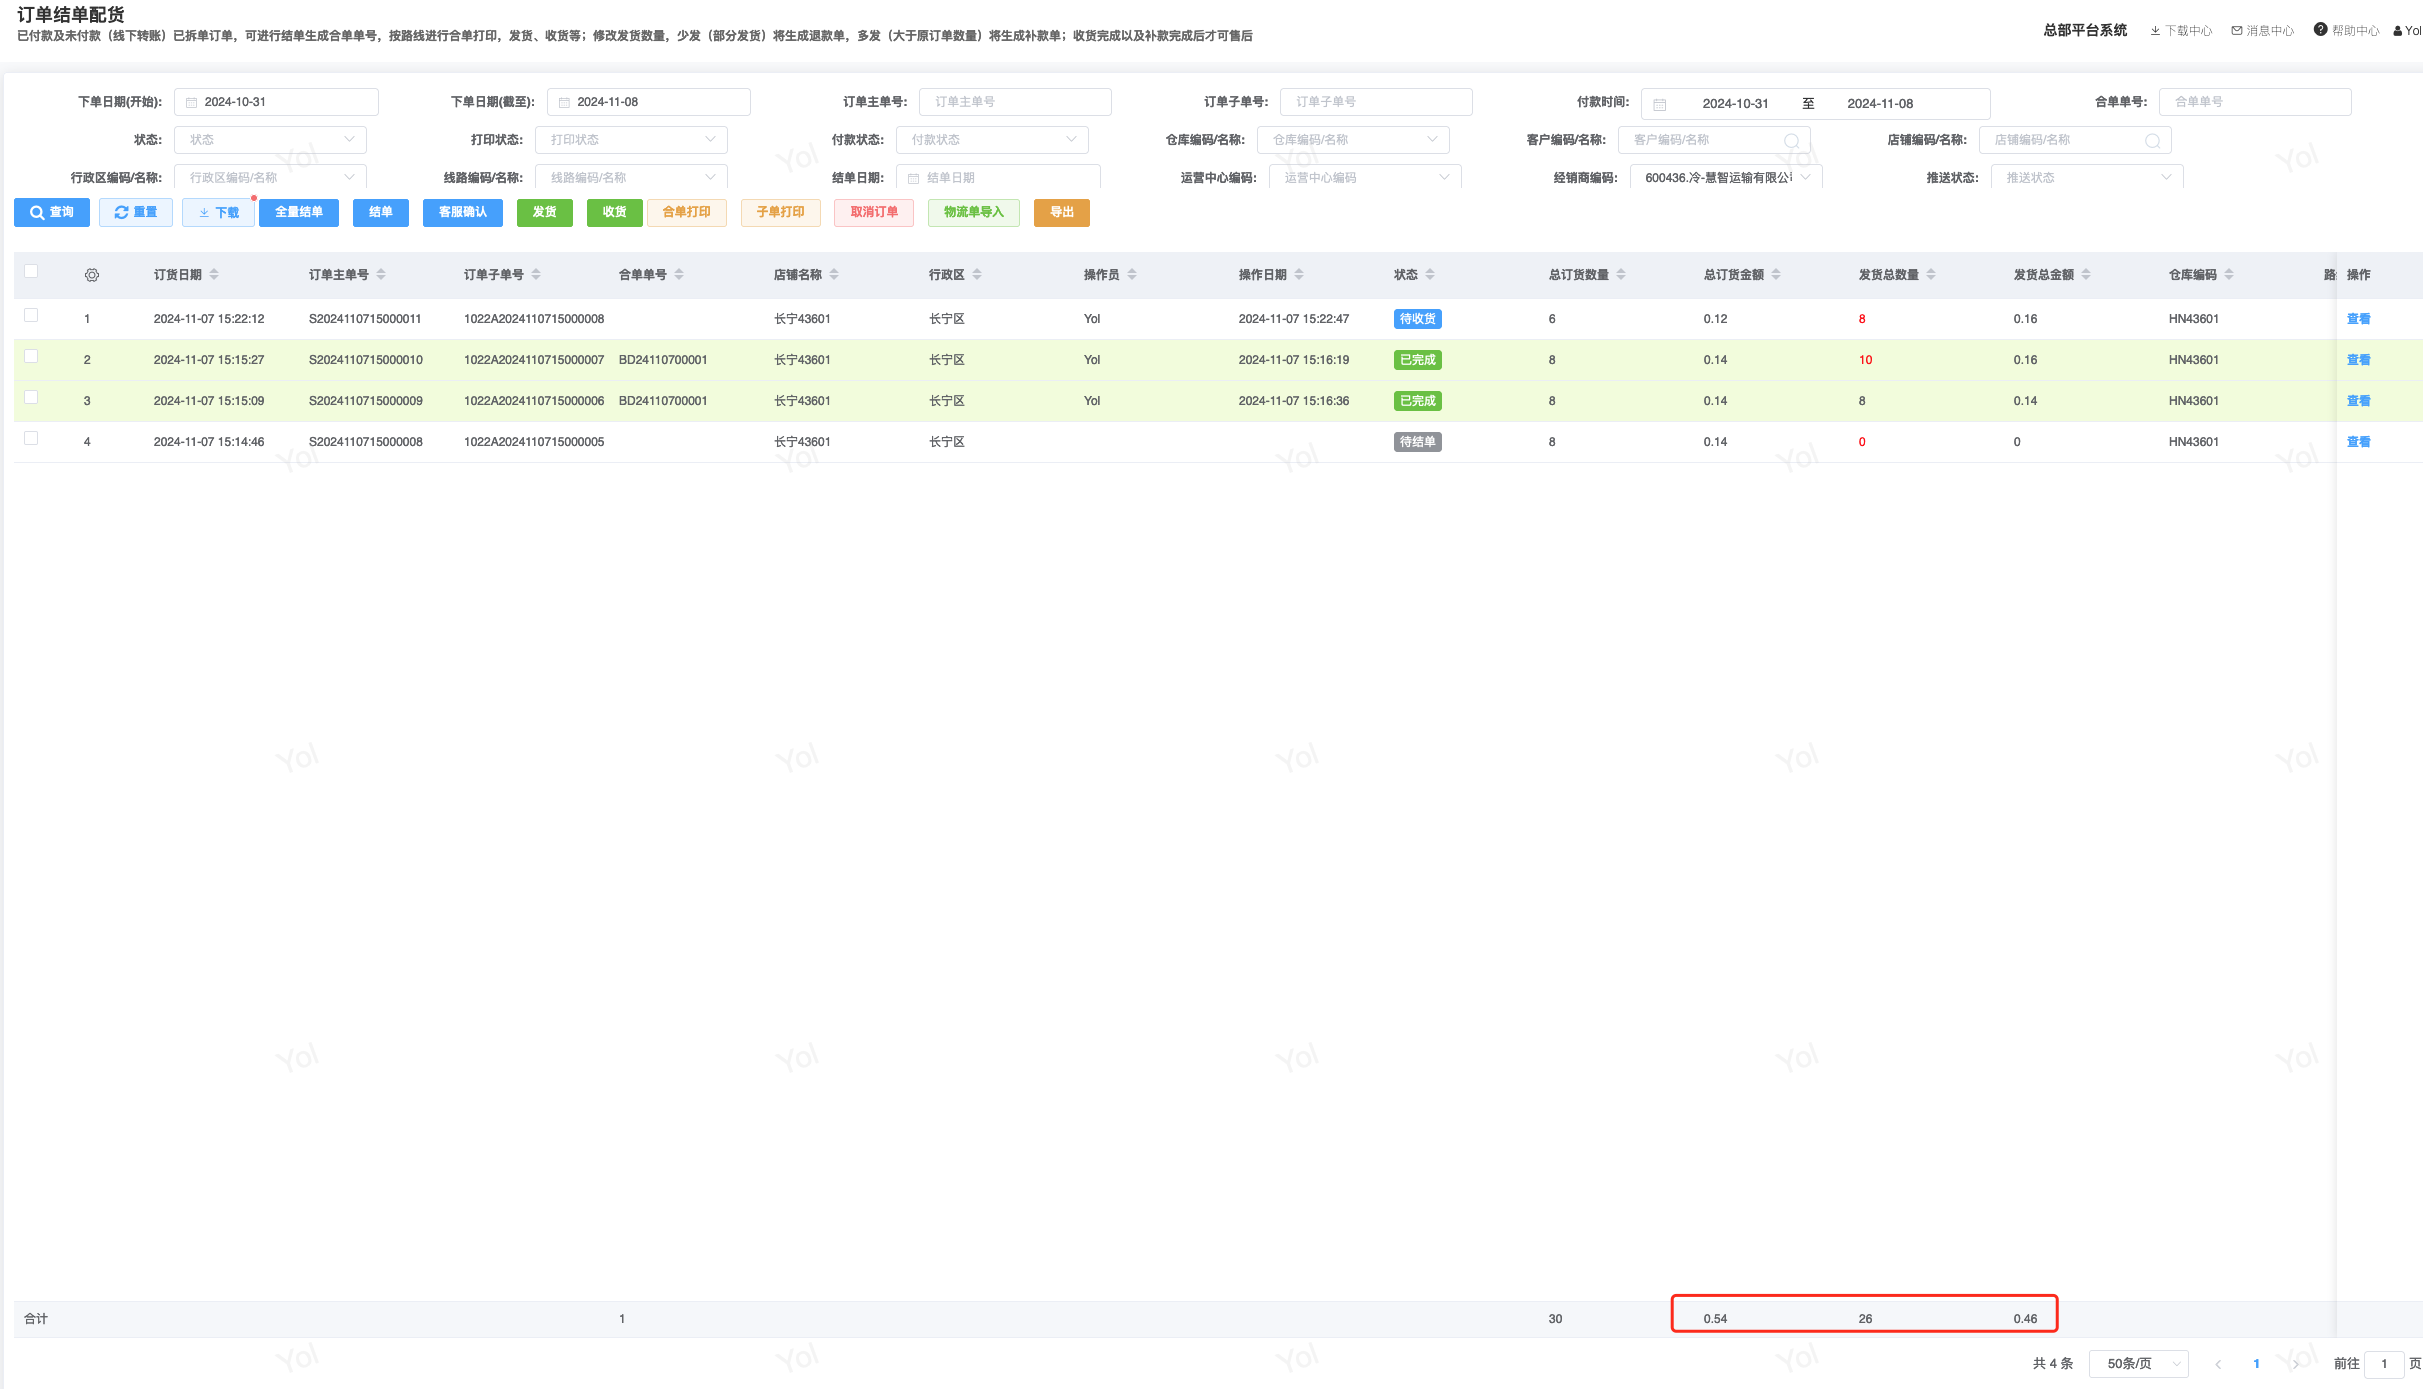Go to page 1 in pagination
2423x1389 pixels.
click(x=2256, y=1364)
